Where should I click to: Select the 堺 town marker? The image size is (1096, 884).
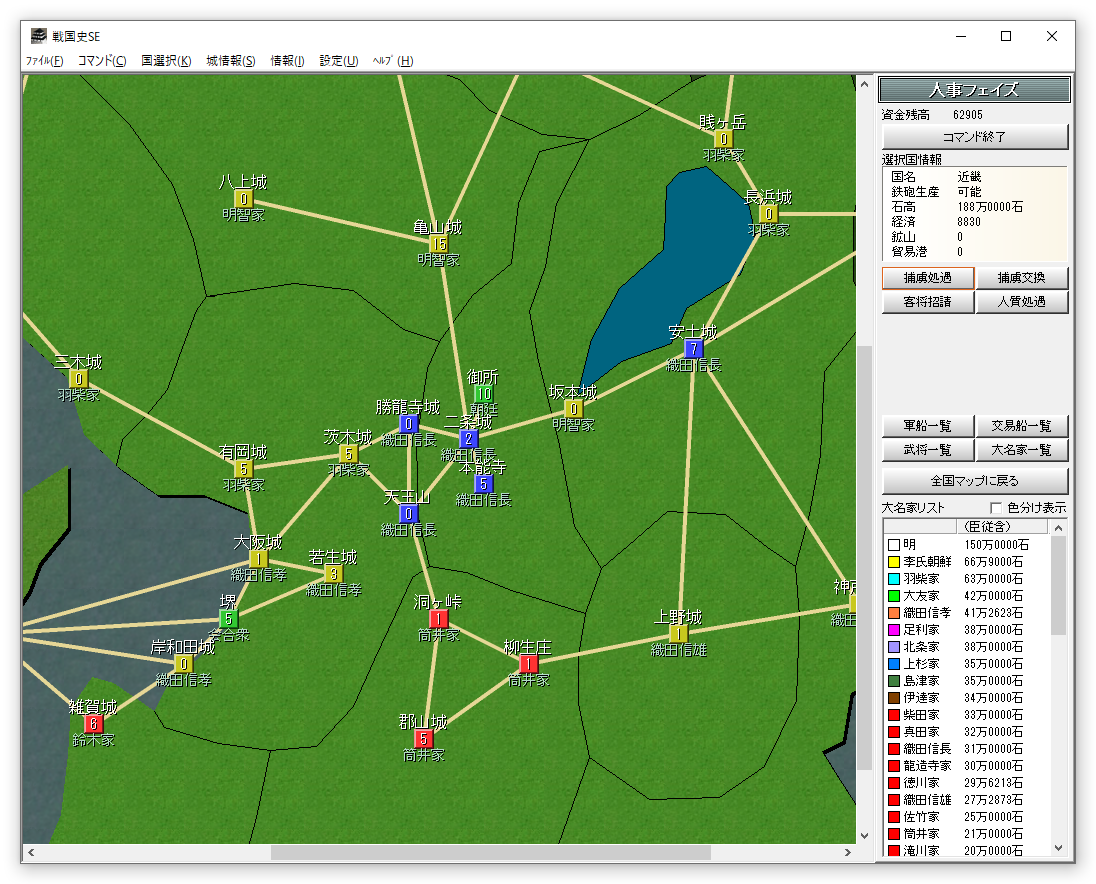tap(229, 618)
